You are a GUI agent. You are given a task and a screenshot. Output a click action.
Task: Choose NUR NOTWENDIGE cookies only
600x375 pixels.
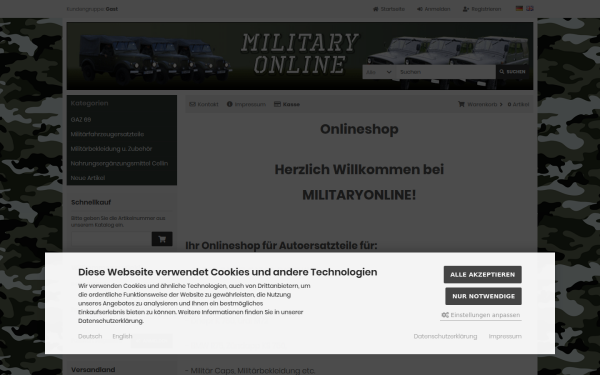[x=483, y=296]
